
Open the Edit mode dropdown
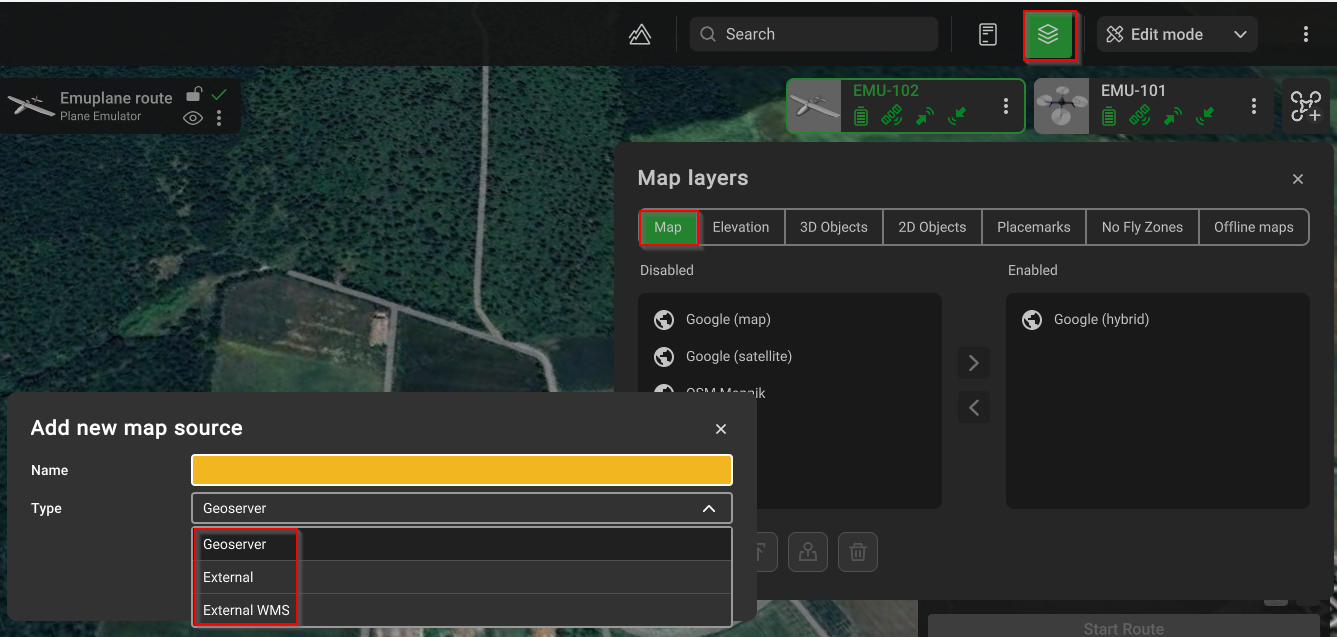(1177, 35)
